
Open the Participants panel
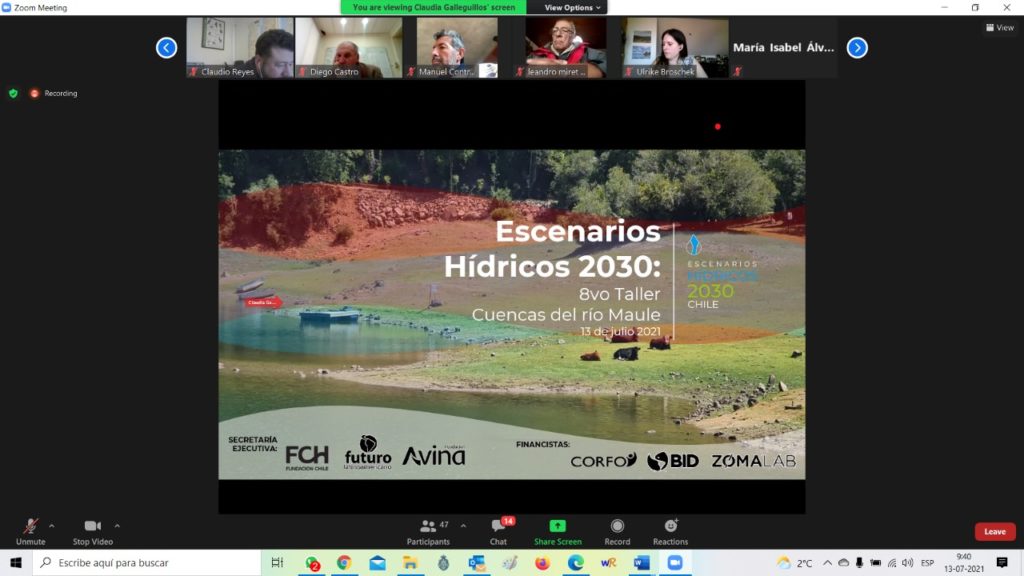tap(428, 527)
